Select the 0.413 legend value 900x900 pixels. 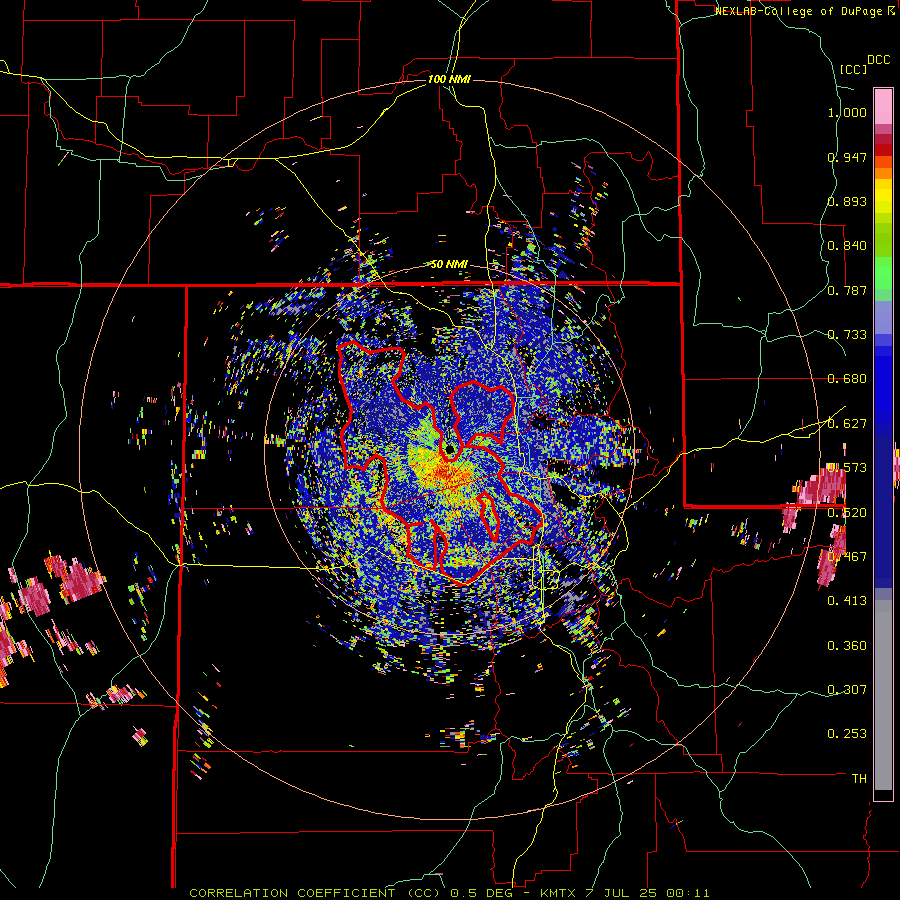point(847,601)
